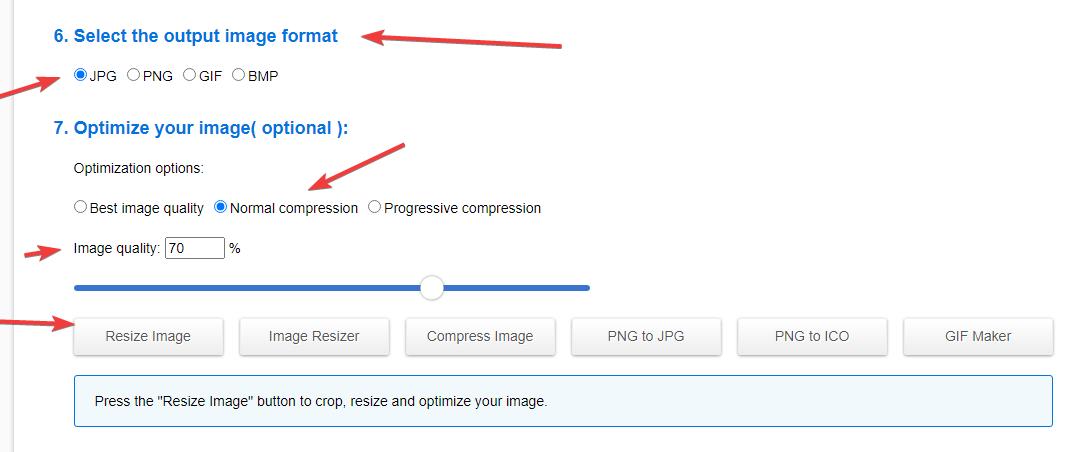The width and height of the screenshot is (1073, 452).
Task: Enable Best image quality option
Action: pyautogui.click(x=80, y=208)
